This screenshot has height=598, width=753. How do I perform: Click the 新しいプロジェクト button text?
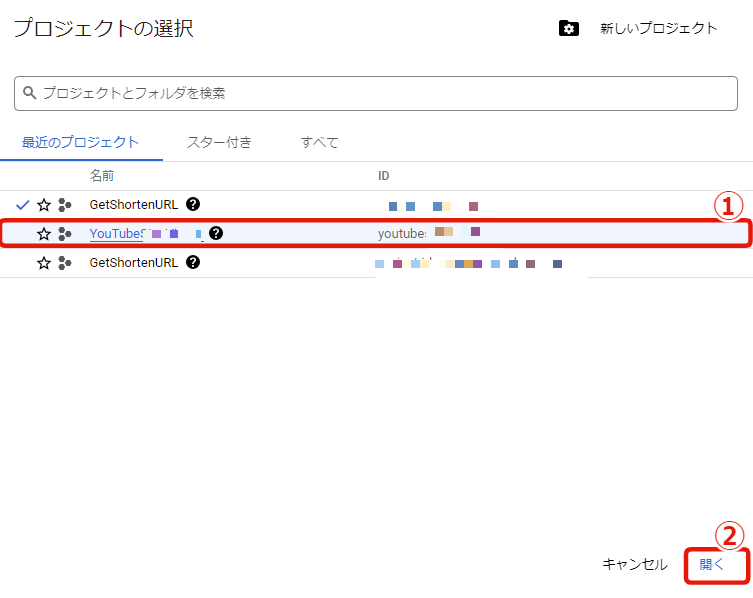[658, 28]
